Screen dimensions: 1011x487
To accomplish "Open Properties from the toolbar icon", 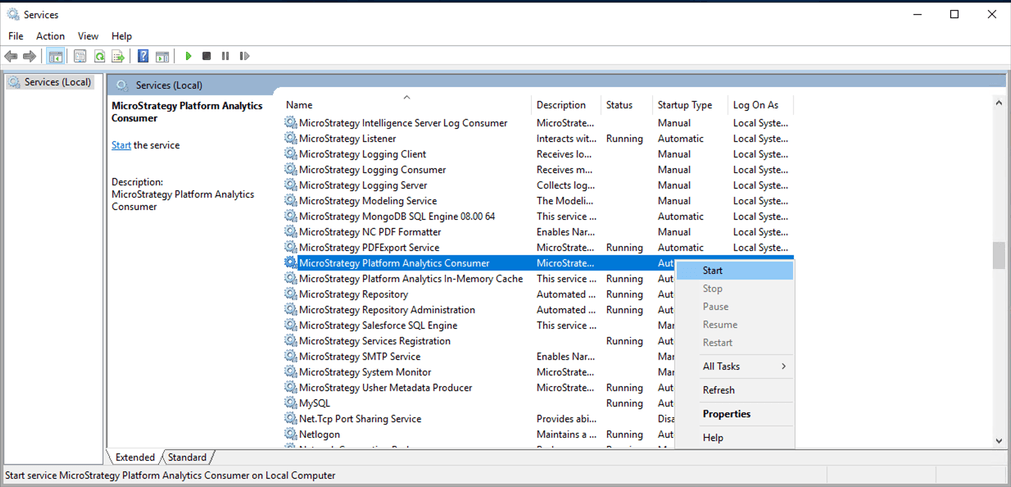I will click(80, 56).
